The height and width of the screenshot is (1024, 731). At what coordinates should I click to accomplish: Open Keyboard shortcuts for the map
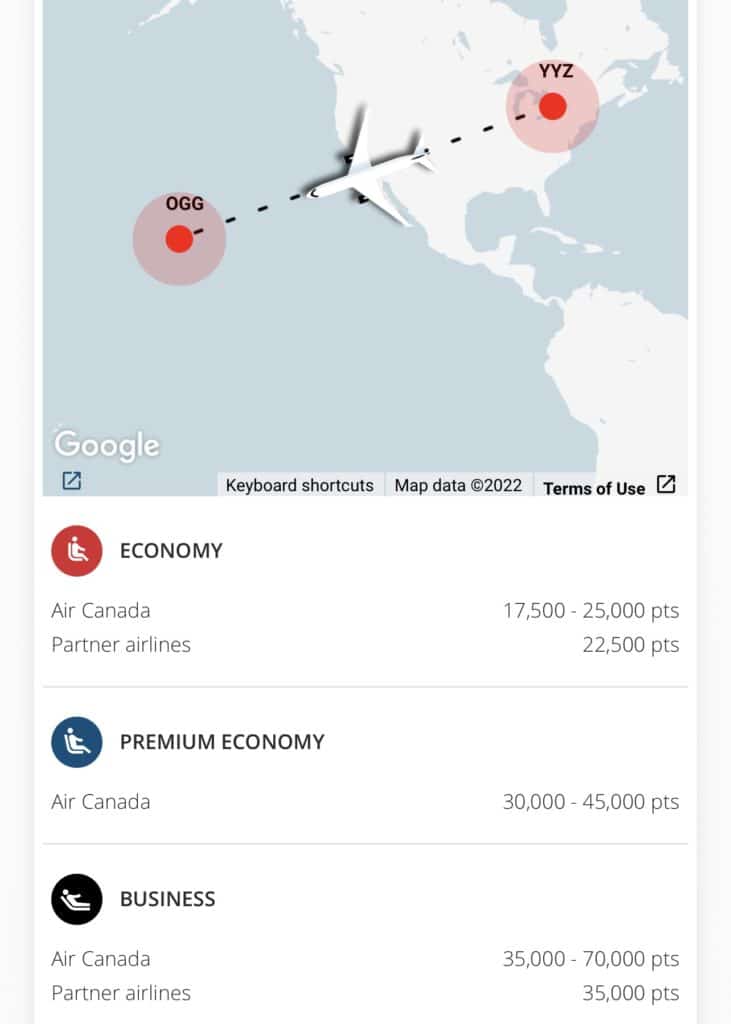tap(299, 485)
